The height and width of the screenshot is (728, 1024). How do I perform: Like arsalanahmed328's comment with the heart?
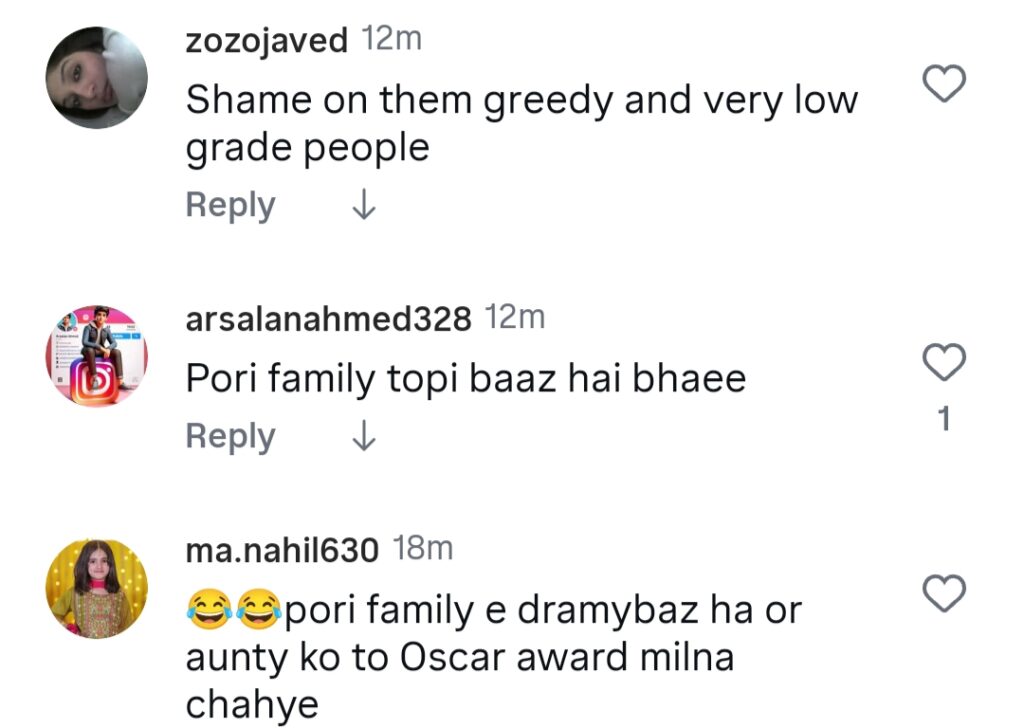click(x=942, y=363)
